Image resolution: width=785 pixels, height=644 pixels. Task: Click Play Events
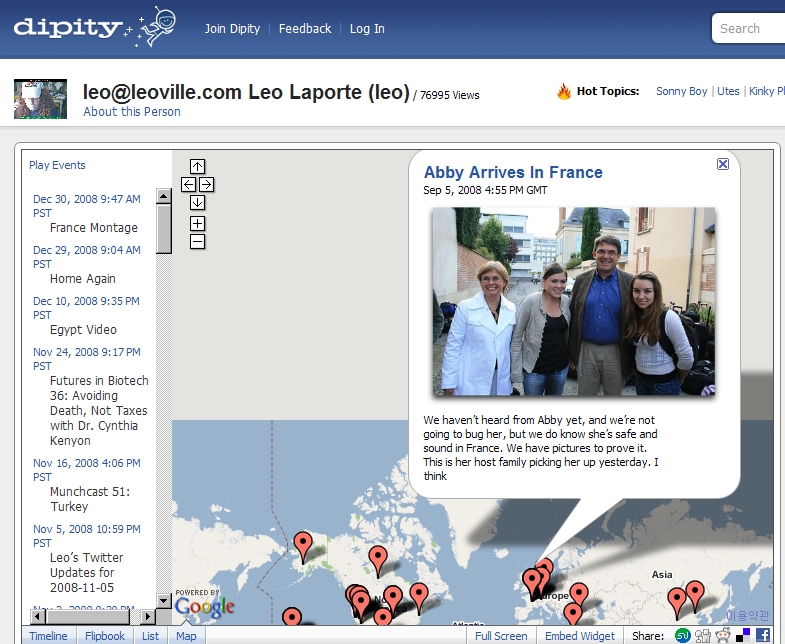[57, 165]
